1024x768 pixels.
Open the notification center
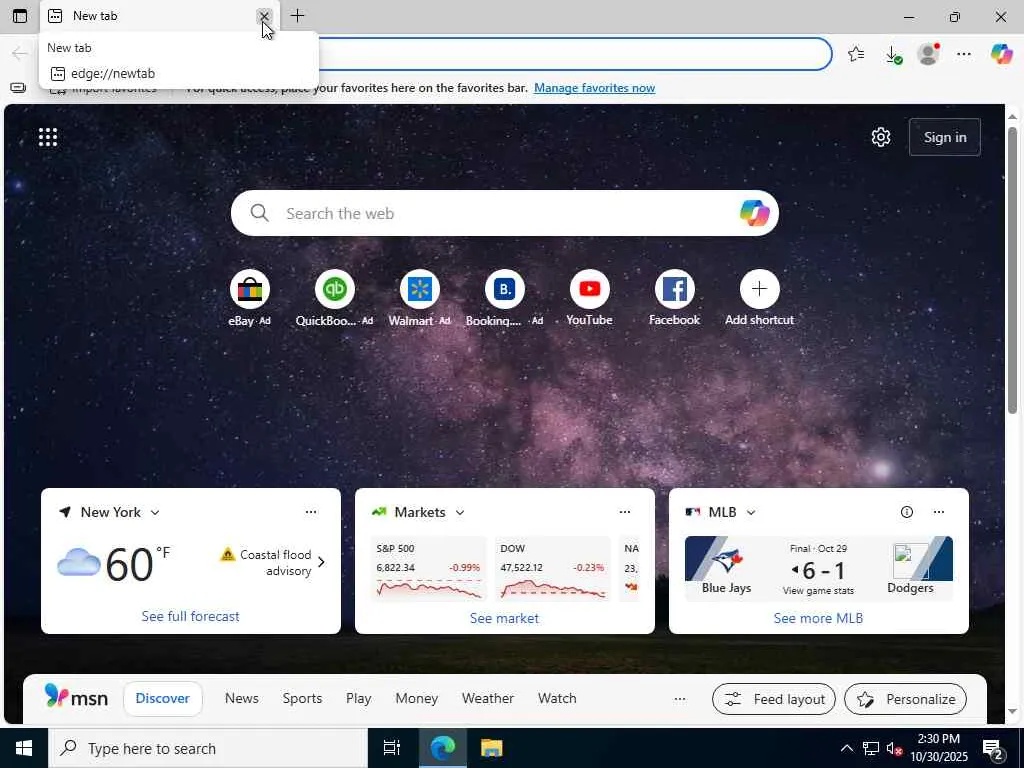993,748
